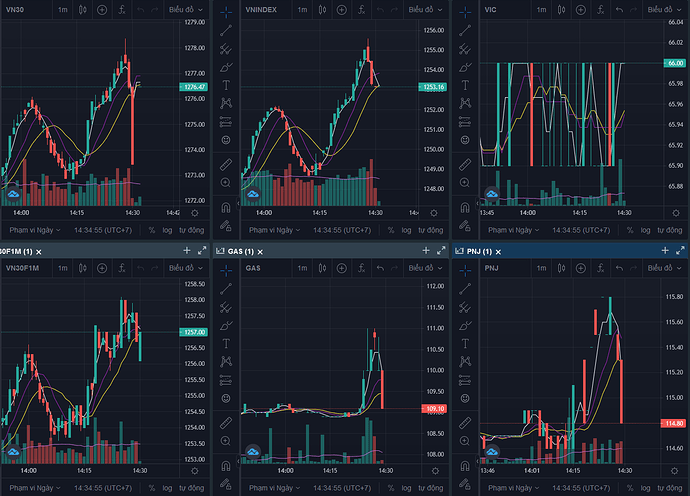690x496 pixels.
Task: Open indicators fx in VNINDEX chart
Action: [361, 10]
